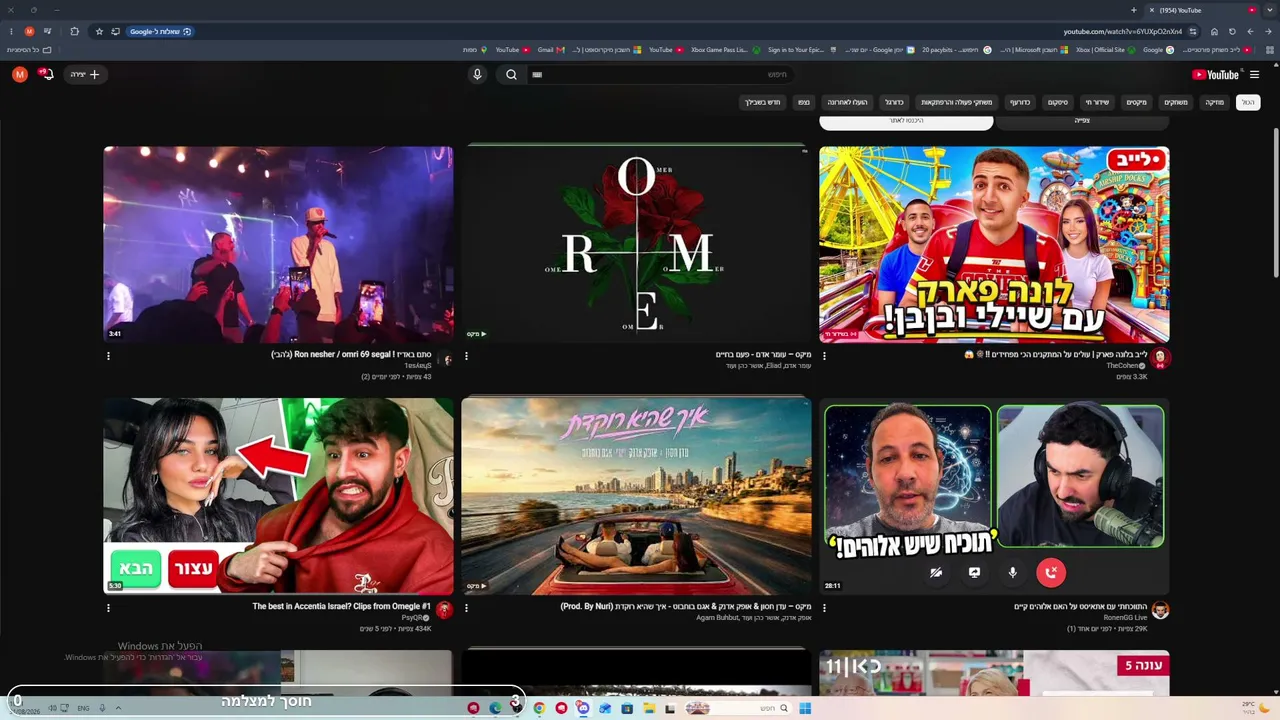The width and height of the screenshot is (1280, 720).
Task: Select the משחקי פעולה והרפתקאות chip
Action: 956,102
